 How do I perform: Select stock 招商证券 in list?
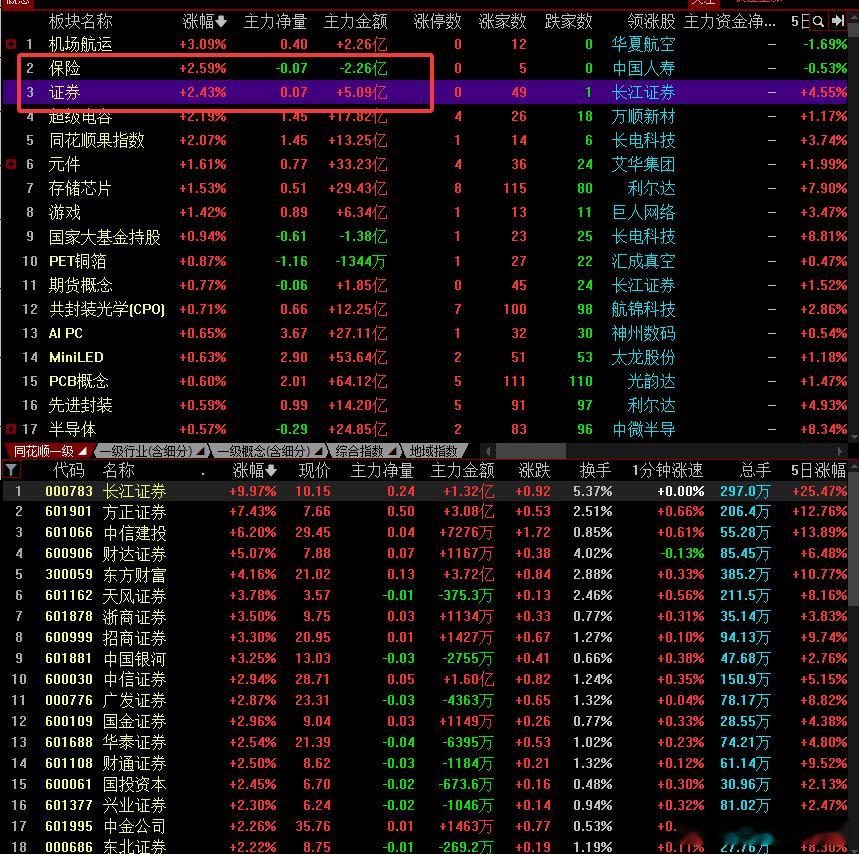425,638
